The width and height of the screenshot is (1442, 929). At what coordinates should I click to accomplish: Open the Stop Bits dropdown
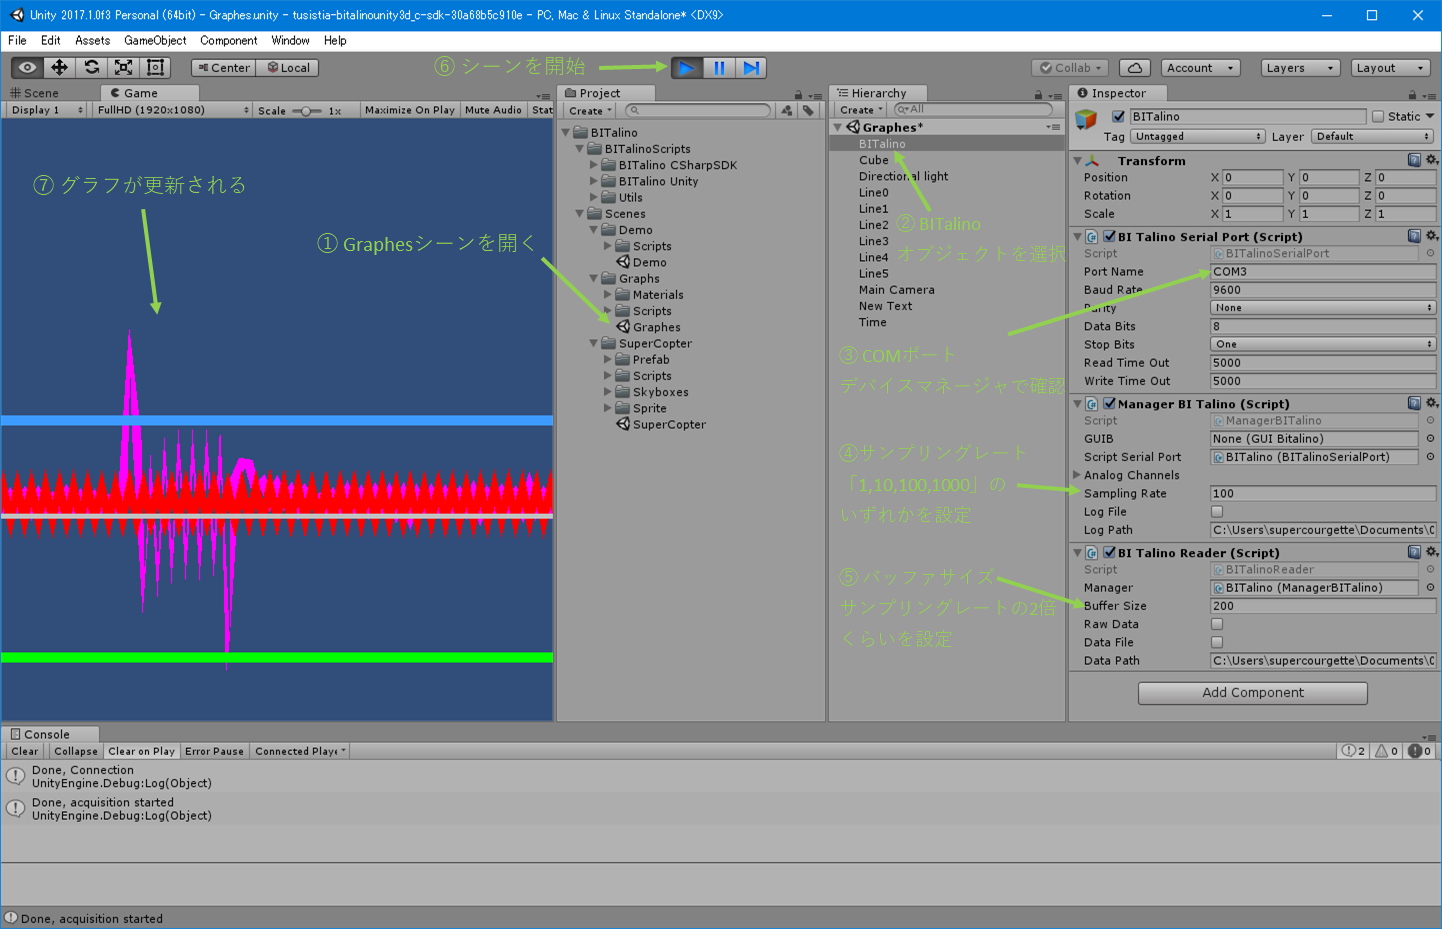[x=1323, y=344]
